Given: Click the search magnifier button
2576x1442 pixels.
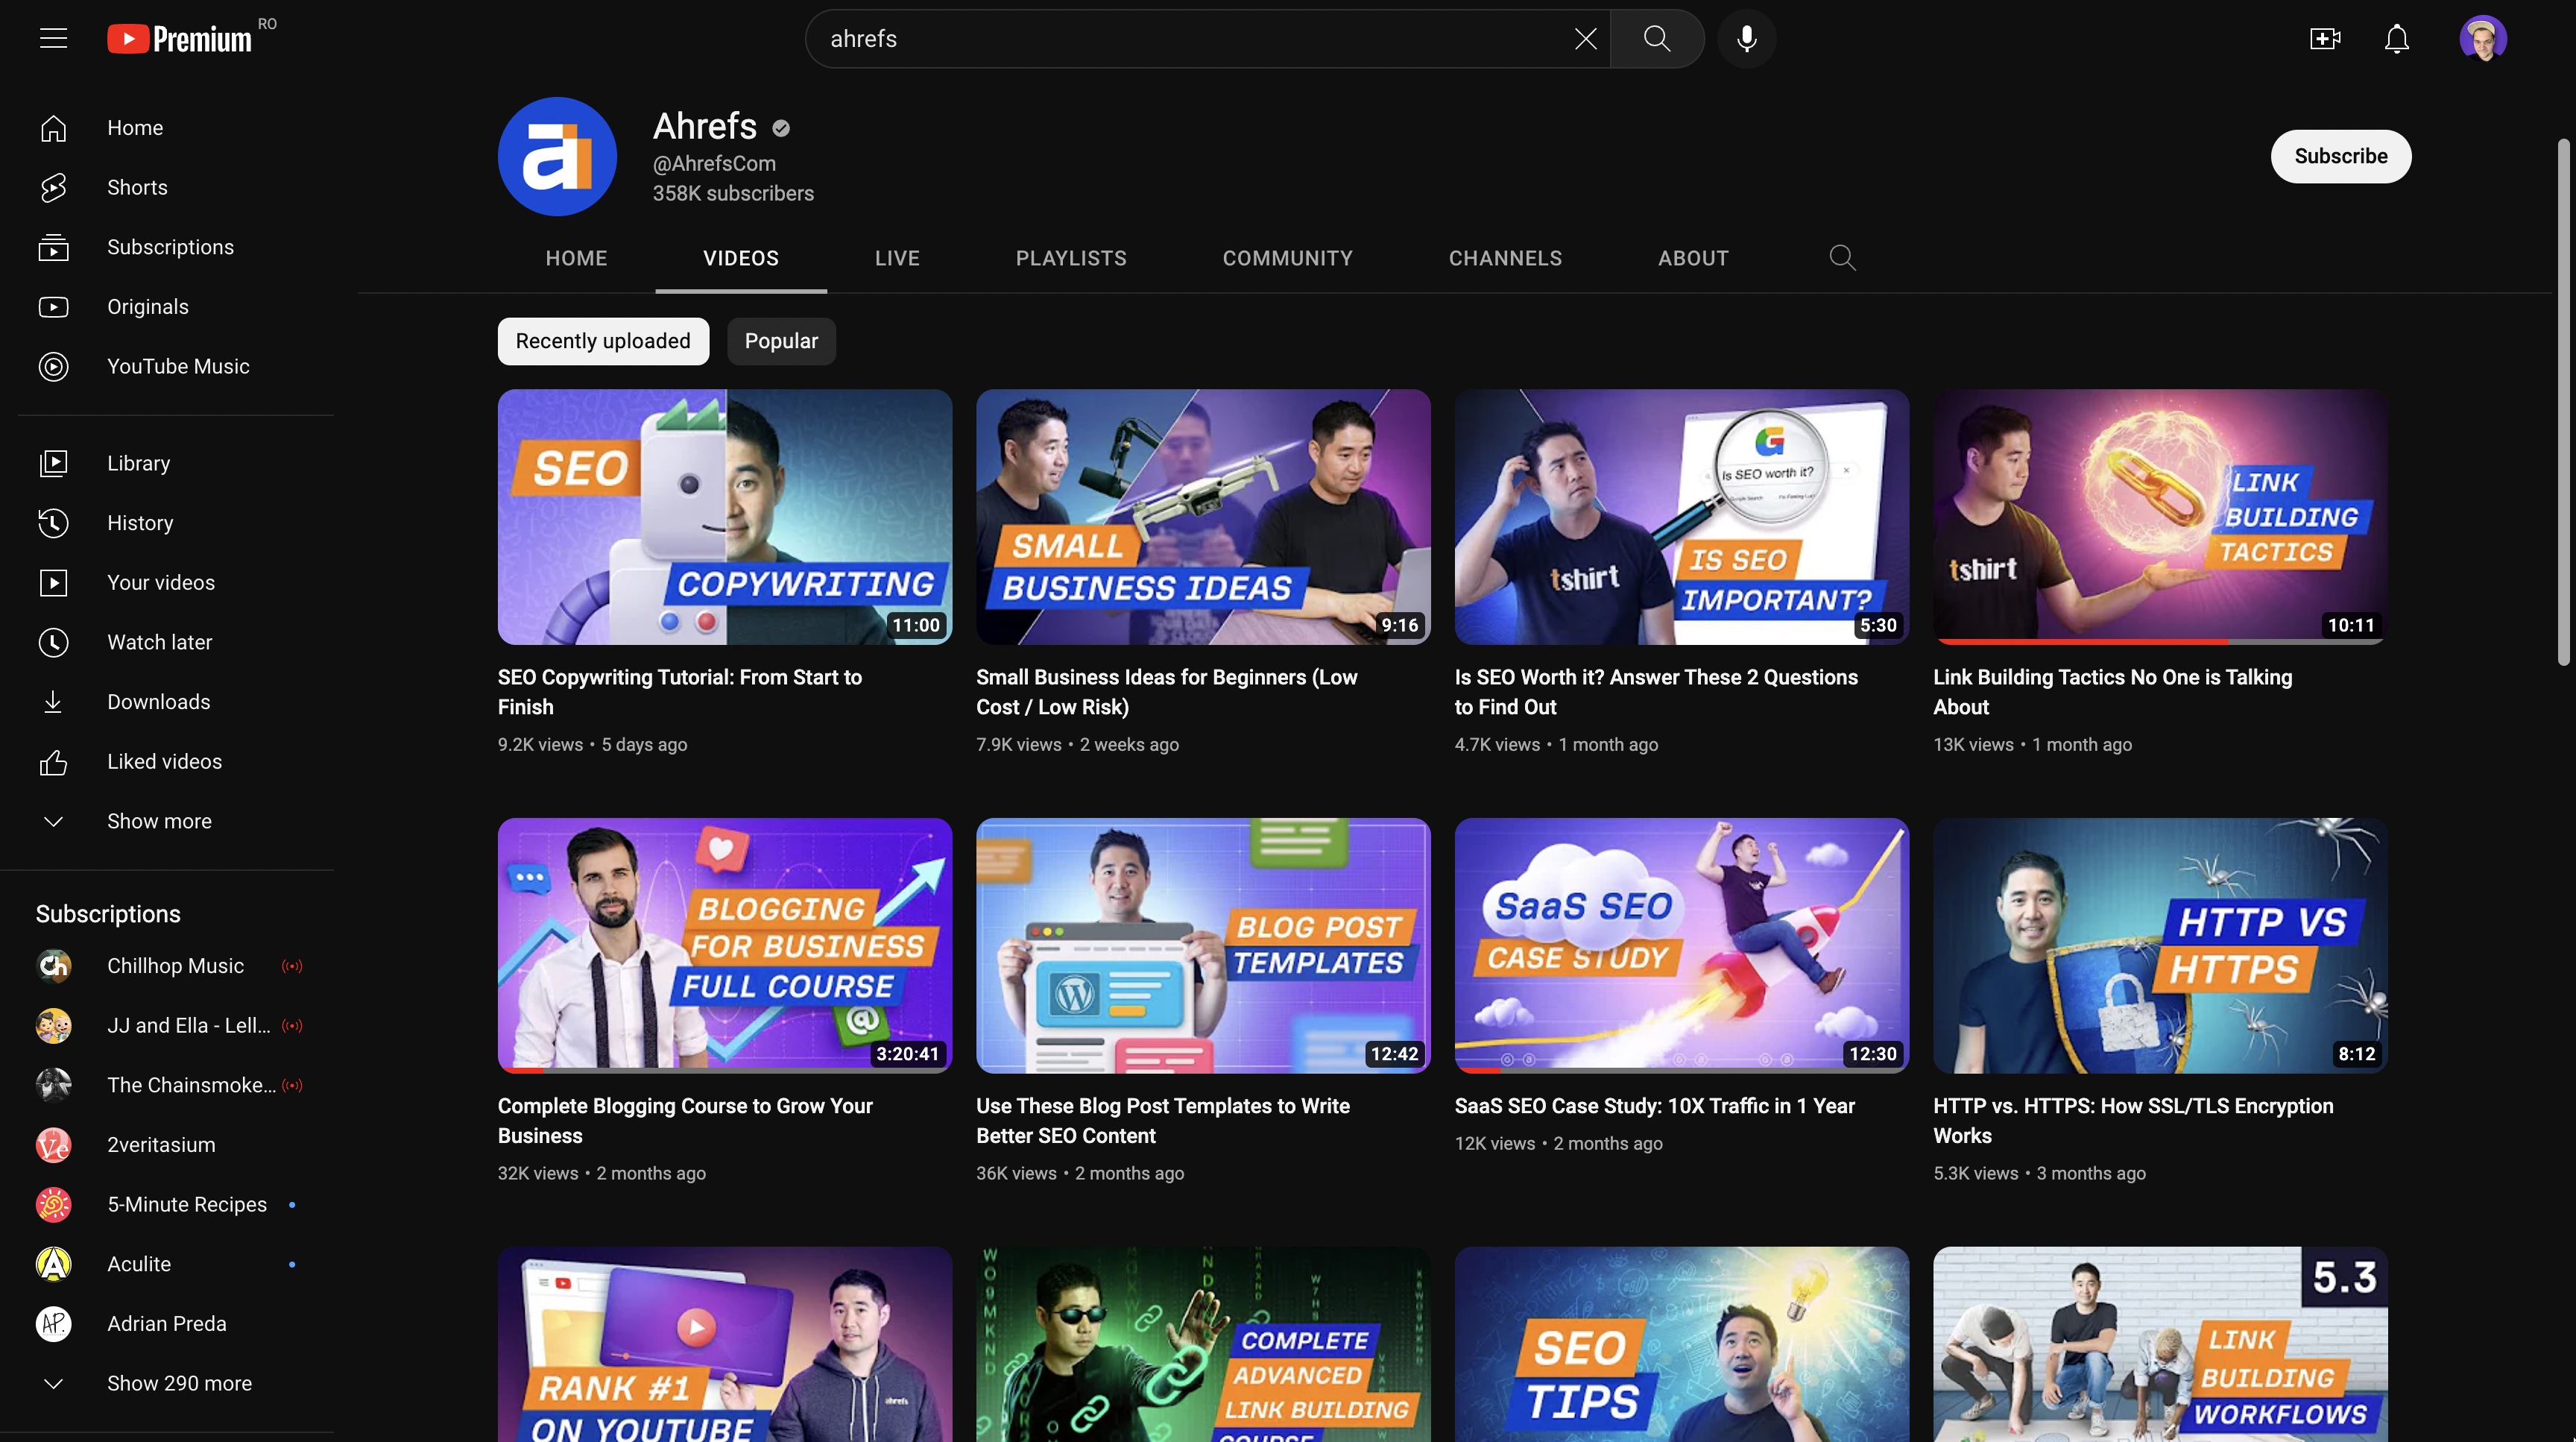Looking at the screenshot, I should click(x=1657, y=39).
